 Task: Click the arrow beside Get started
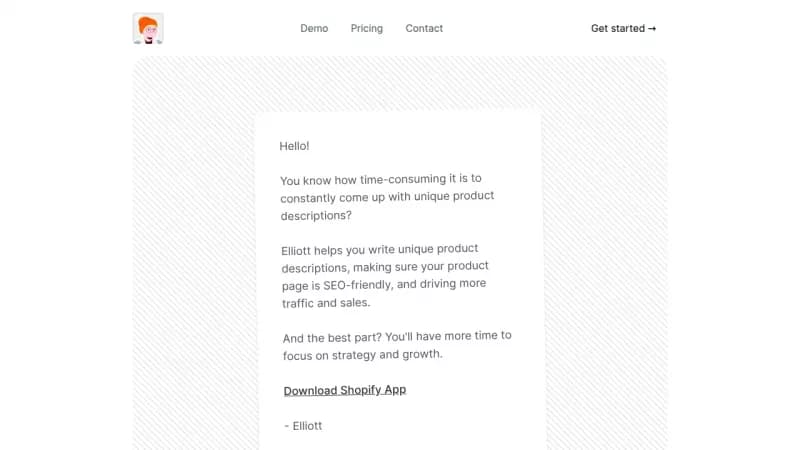pyautogui.click(x=652, y=28)
